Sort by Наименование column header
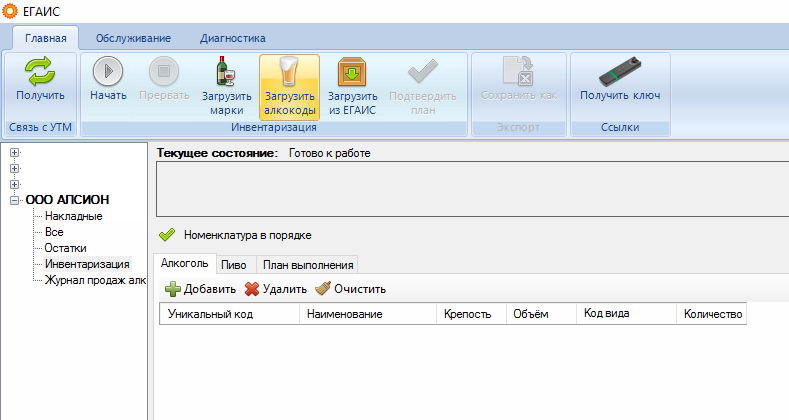 [x=368, y=314]
